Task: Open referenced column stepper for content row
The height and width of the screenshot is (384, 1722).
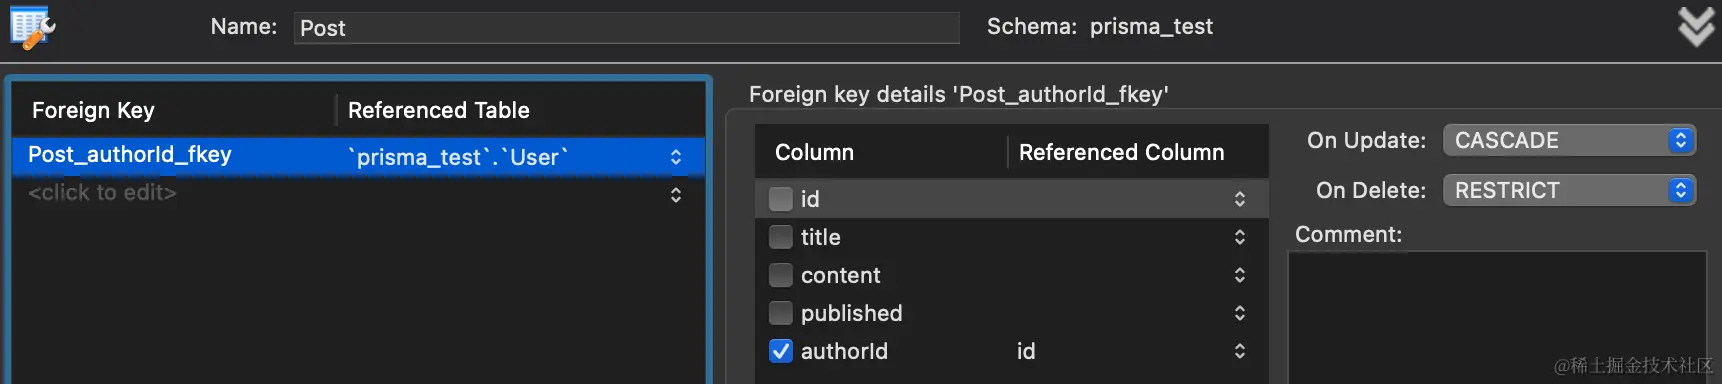Action: [x=1240, y=275]
